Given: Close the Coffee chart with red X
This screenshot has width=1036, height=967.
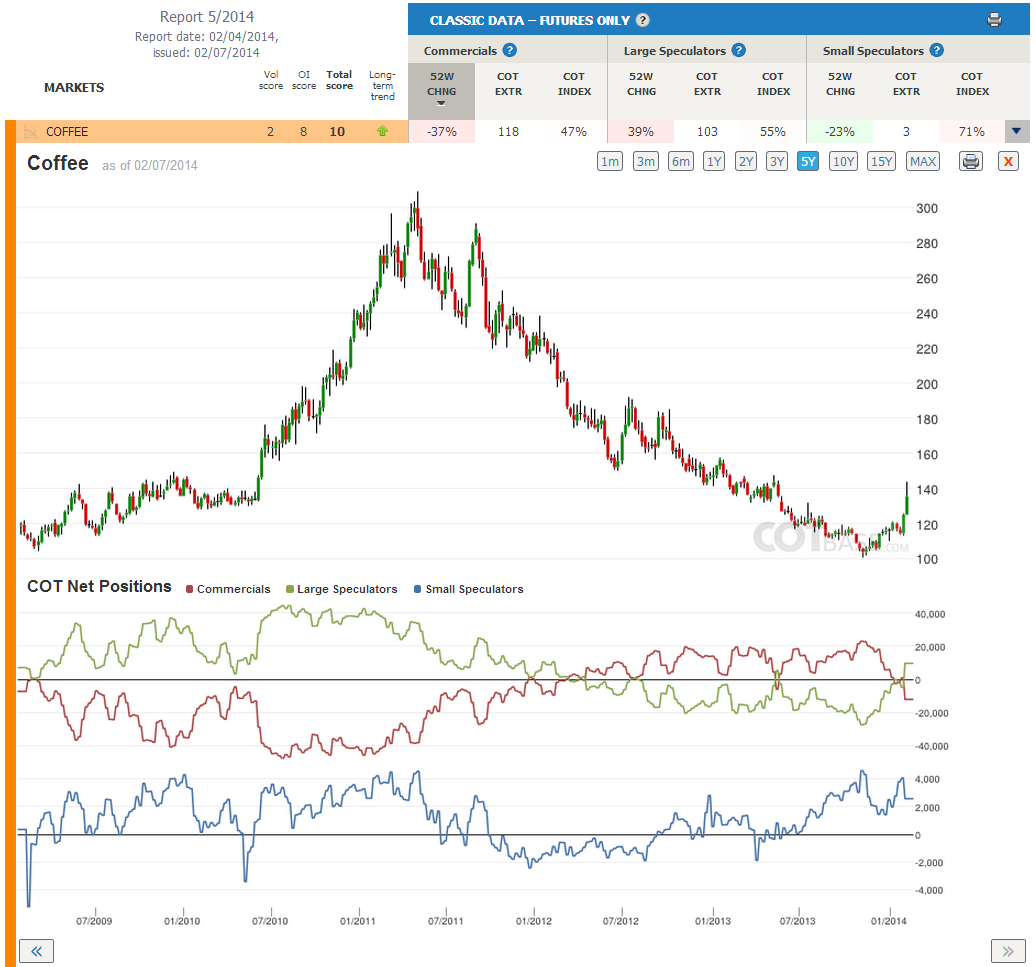Looking at the screenshot, I should point(1008,161).
